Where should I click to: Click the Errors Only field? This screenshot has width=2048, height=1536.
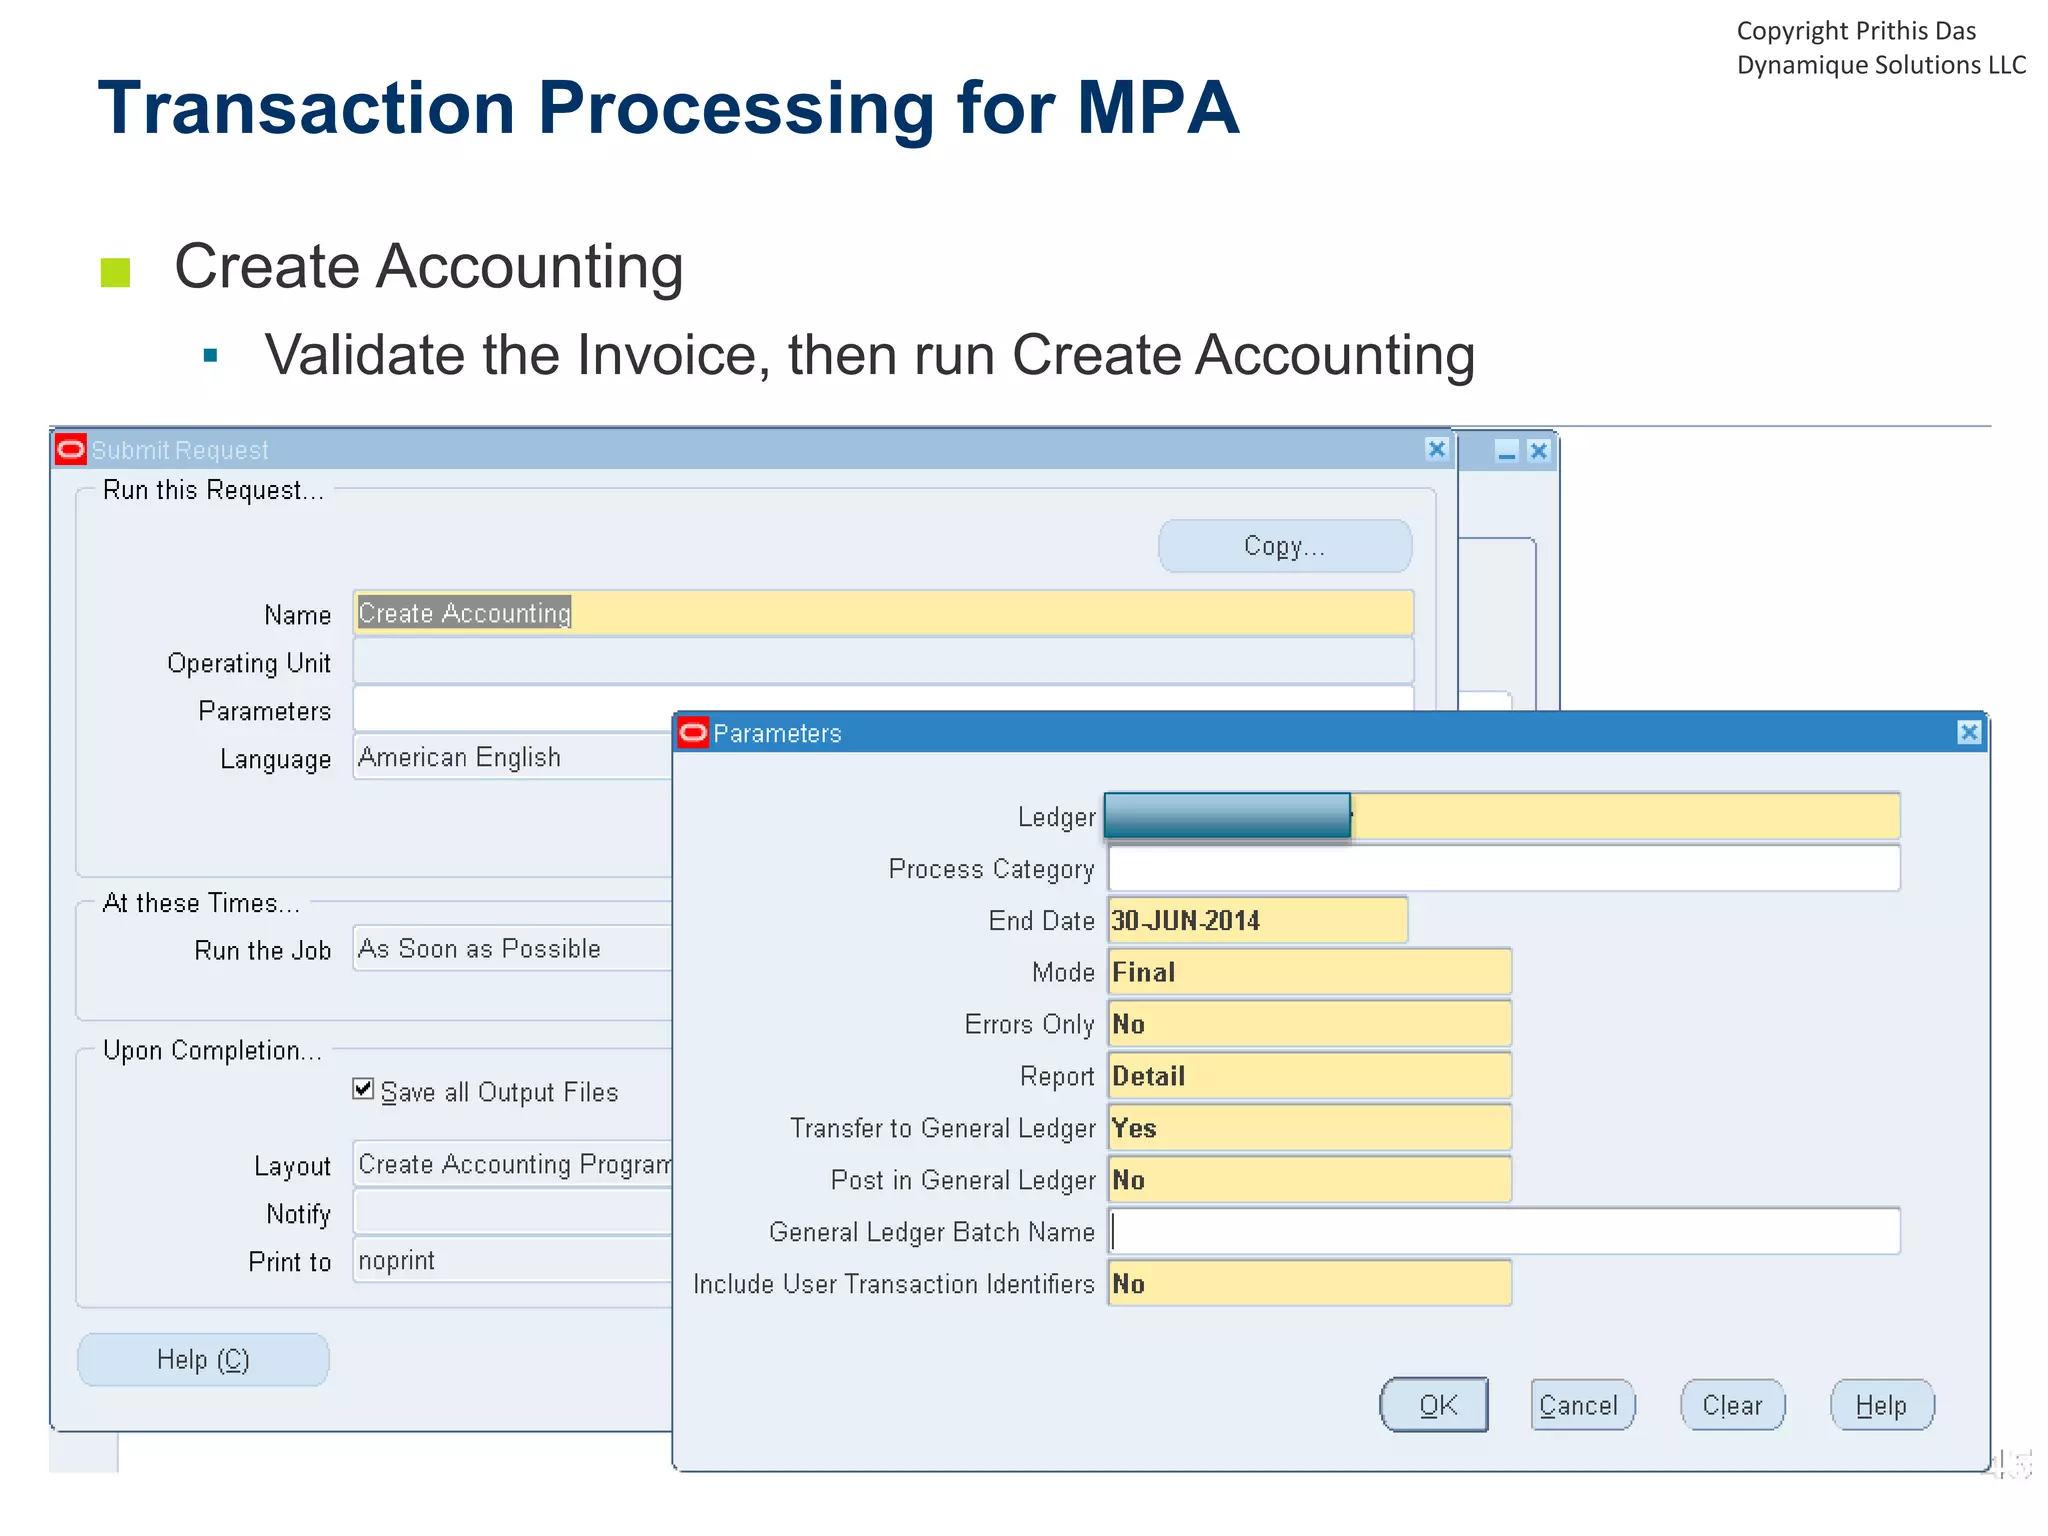click(1310, 1024)
